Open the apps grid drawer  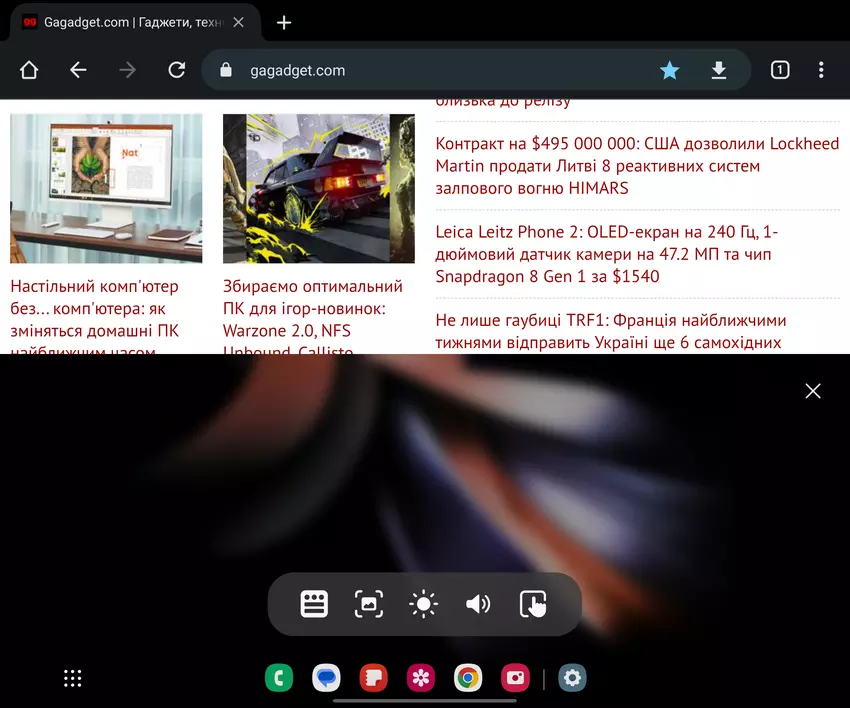(73, 678)
